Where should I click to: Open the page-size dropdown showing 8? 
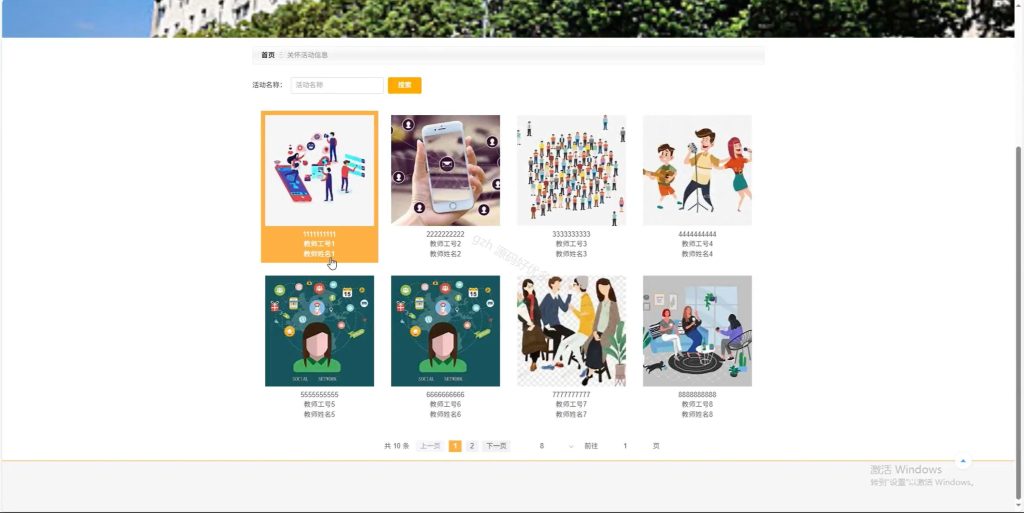[x=555, y=446]
